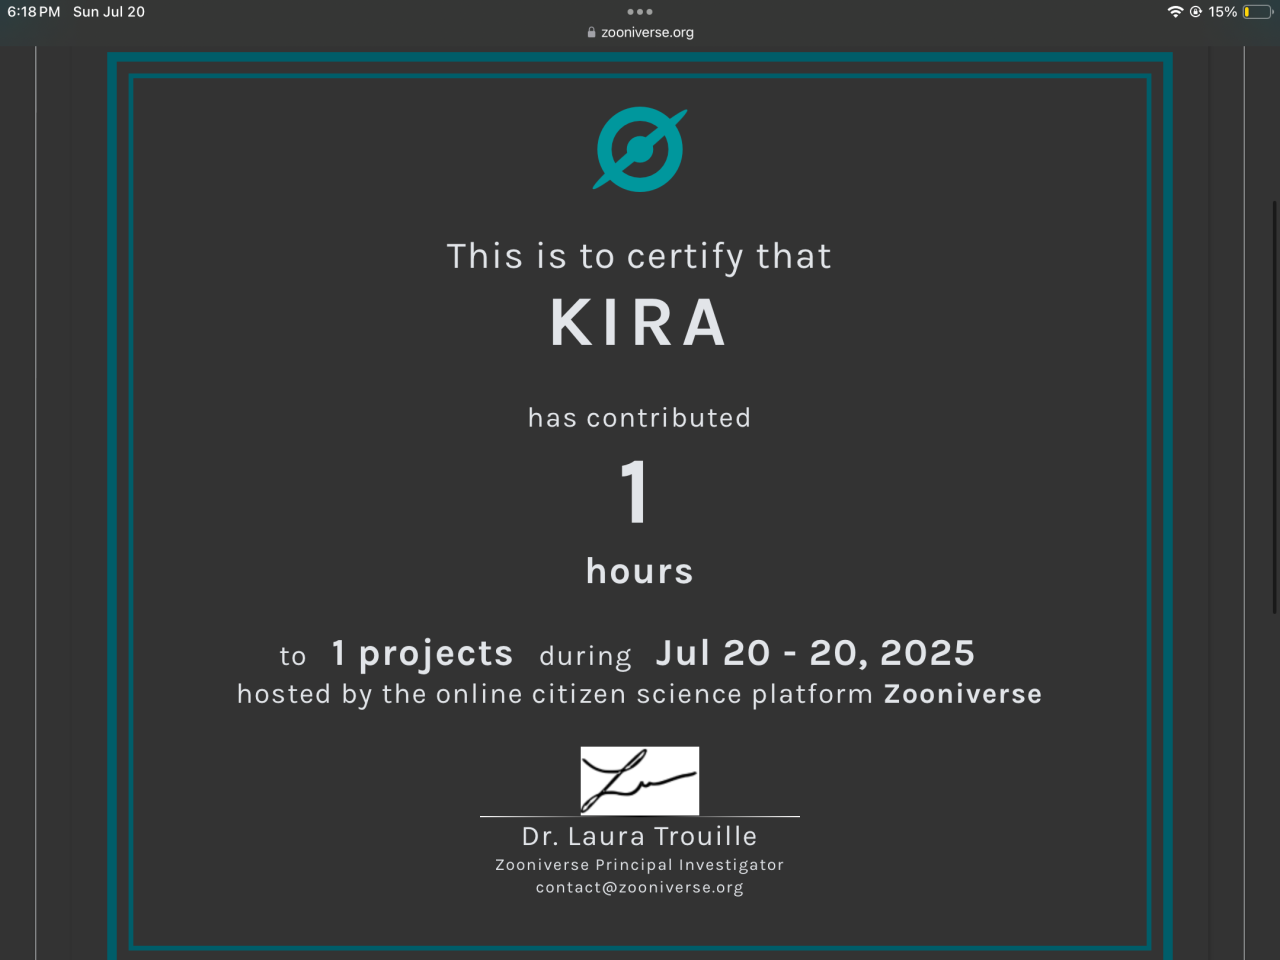Click the large number 1 hours value

point(634,492)
